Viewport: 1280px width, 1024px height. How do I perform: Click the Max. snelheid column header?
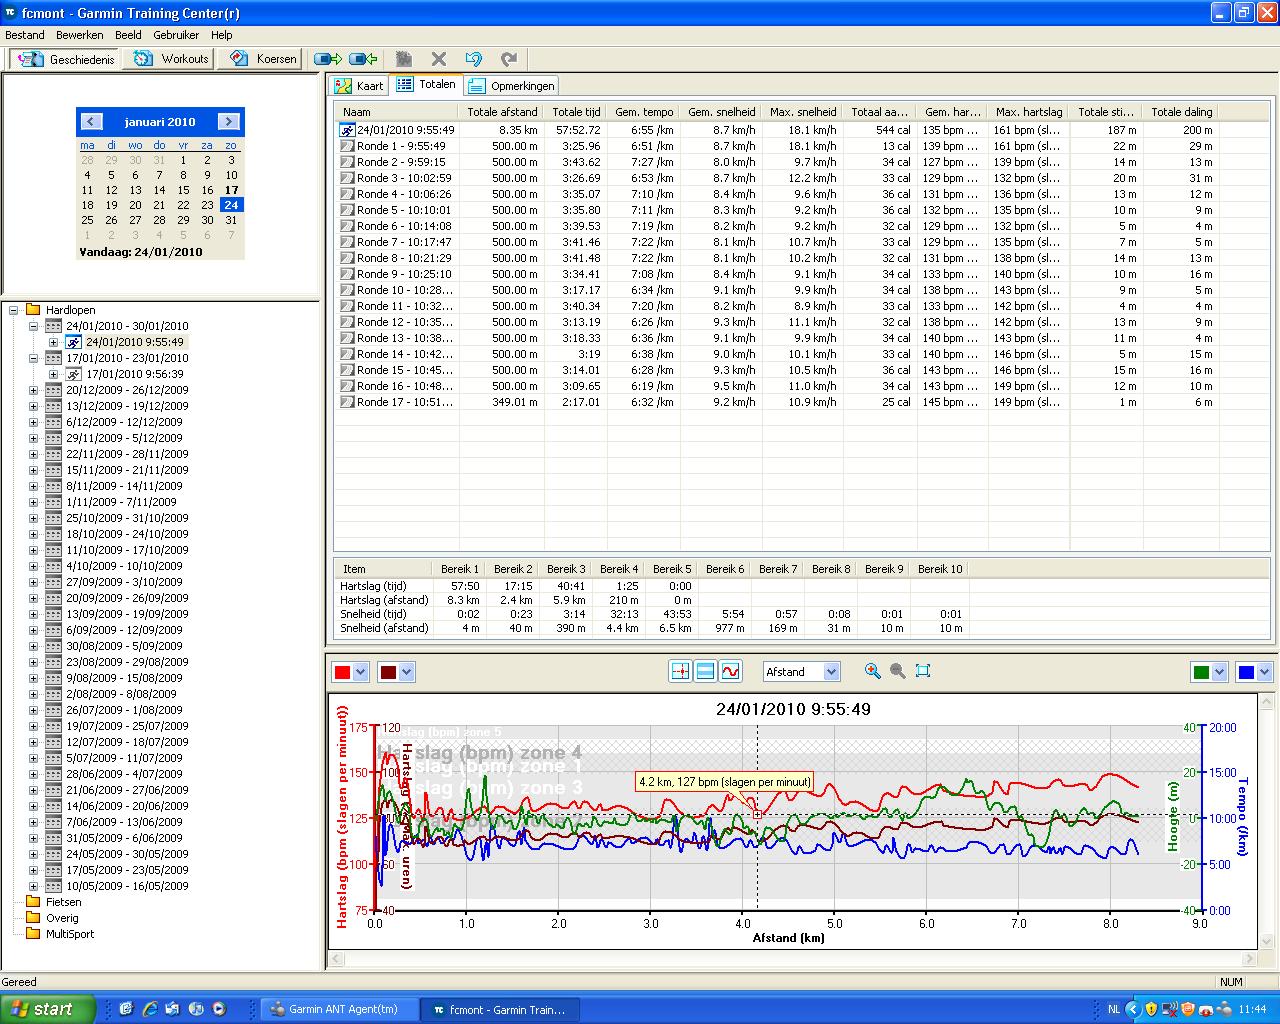[x=803, y=112]
